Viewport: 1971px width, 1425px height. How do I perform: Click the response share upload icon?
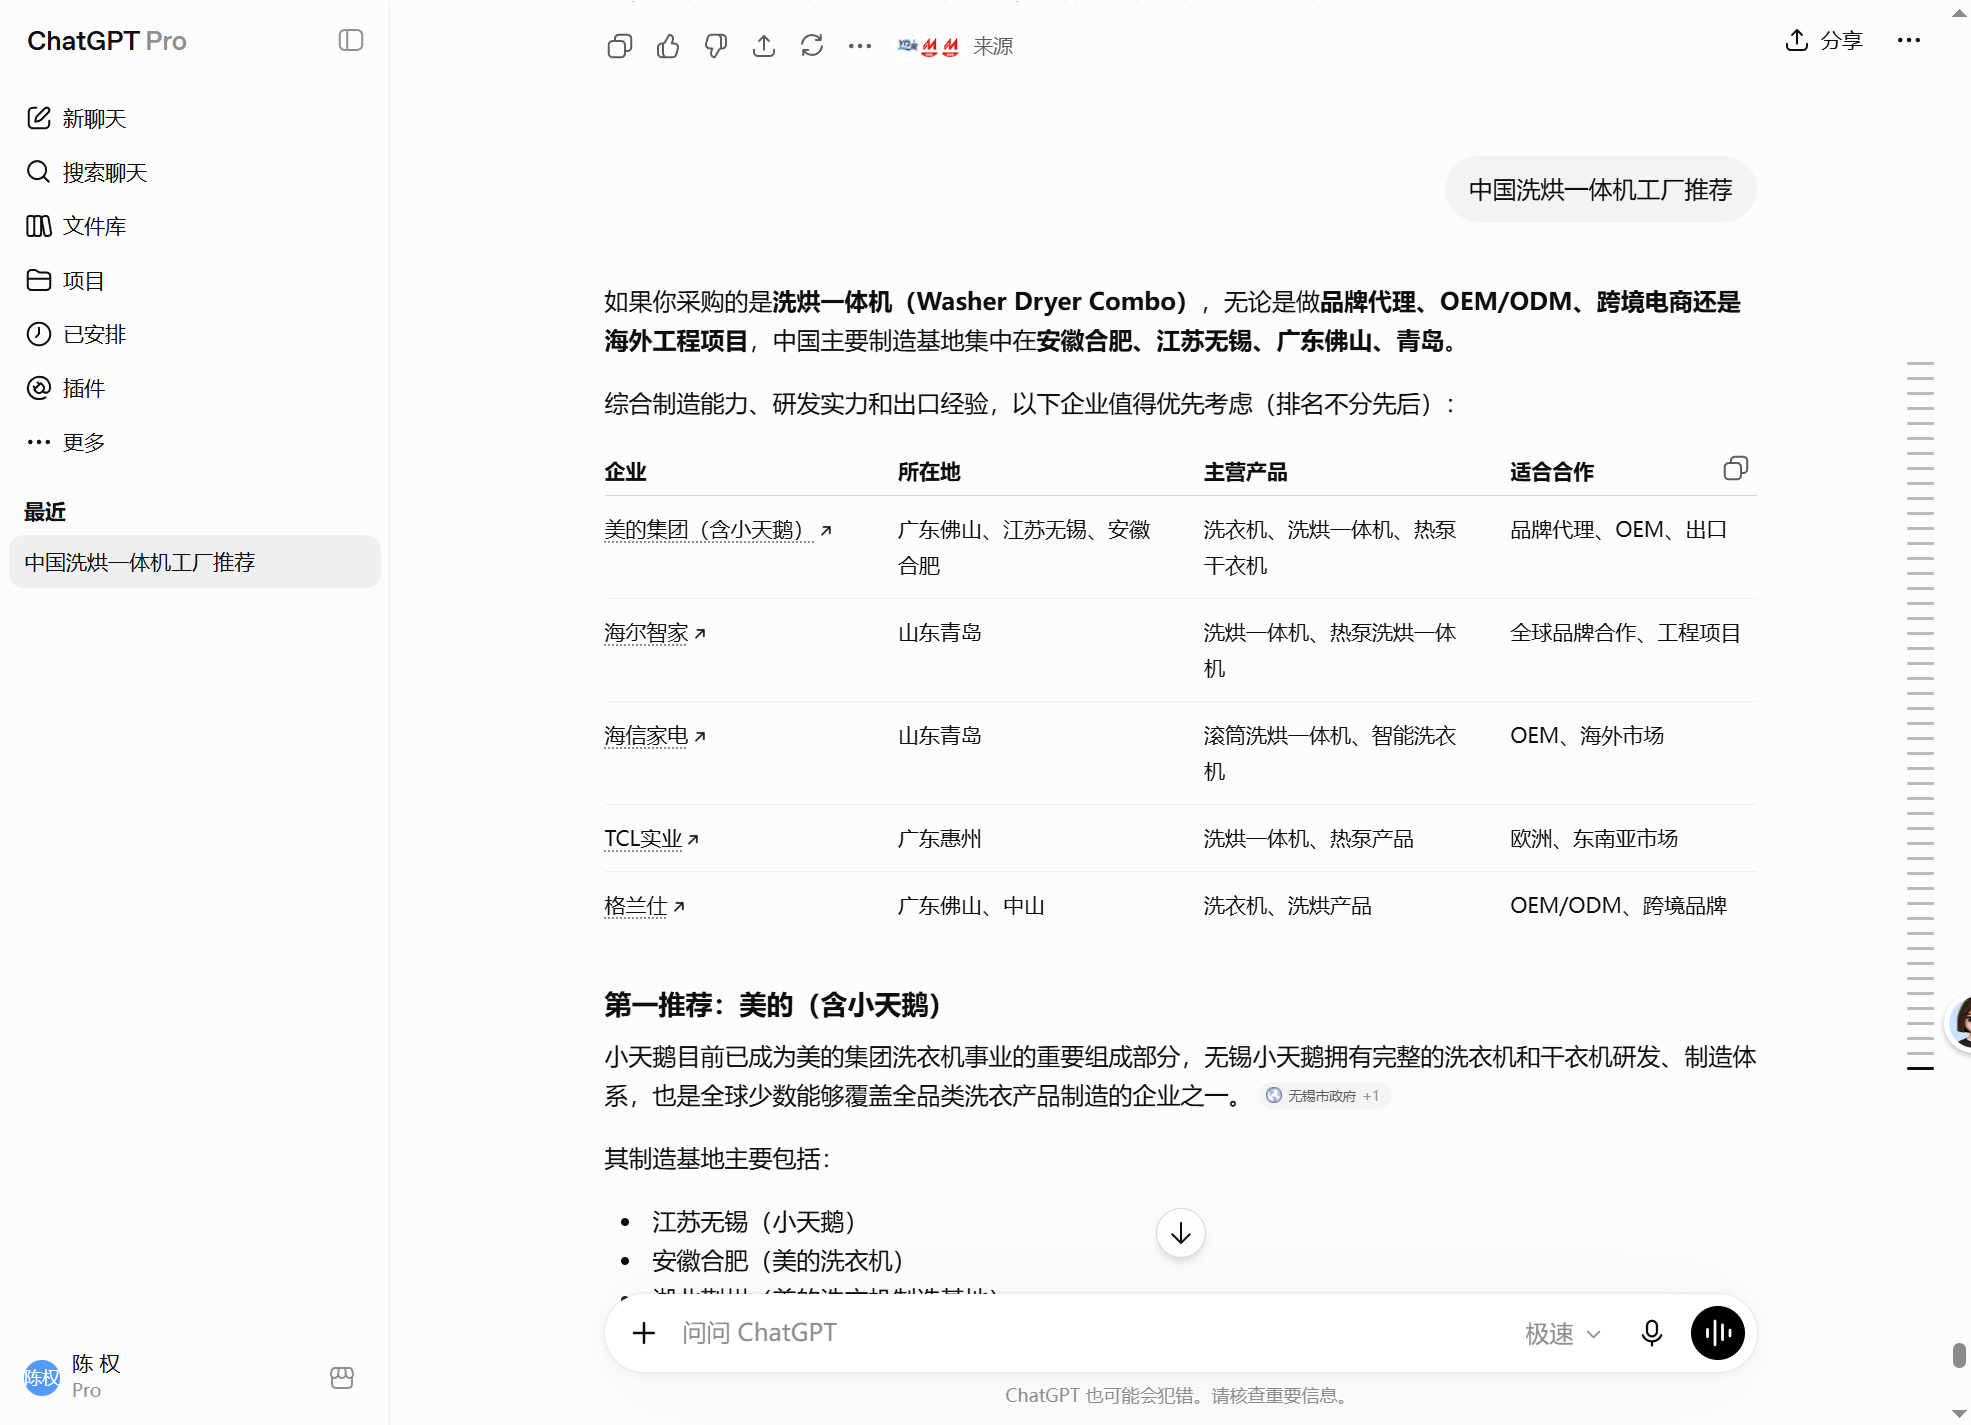(x=764, y=46)
